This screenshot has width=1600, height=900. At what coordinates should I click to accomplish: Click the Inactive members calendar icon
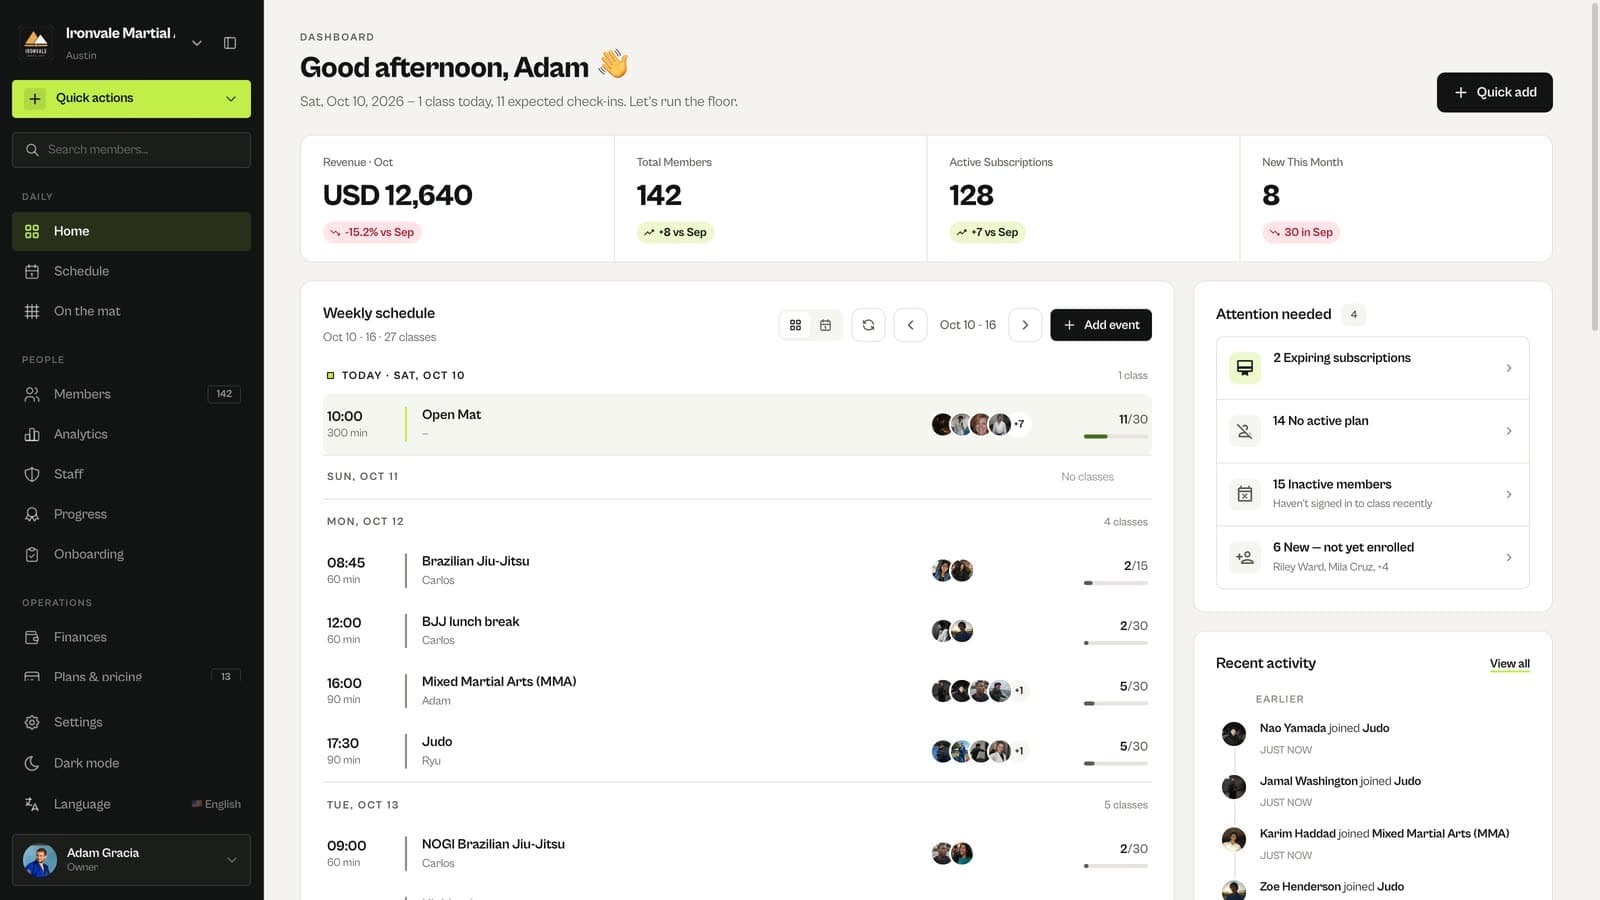pyautogui.click(x=1245, y=494)
